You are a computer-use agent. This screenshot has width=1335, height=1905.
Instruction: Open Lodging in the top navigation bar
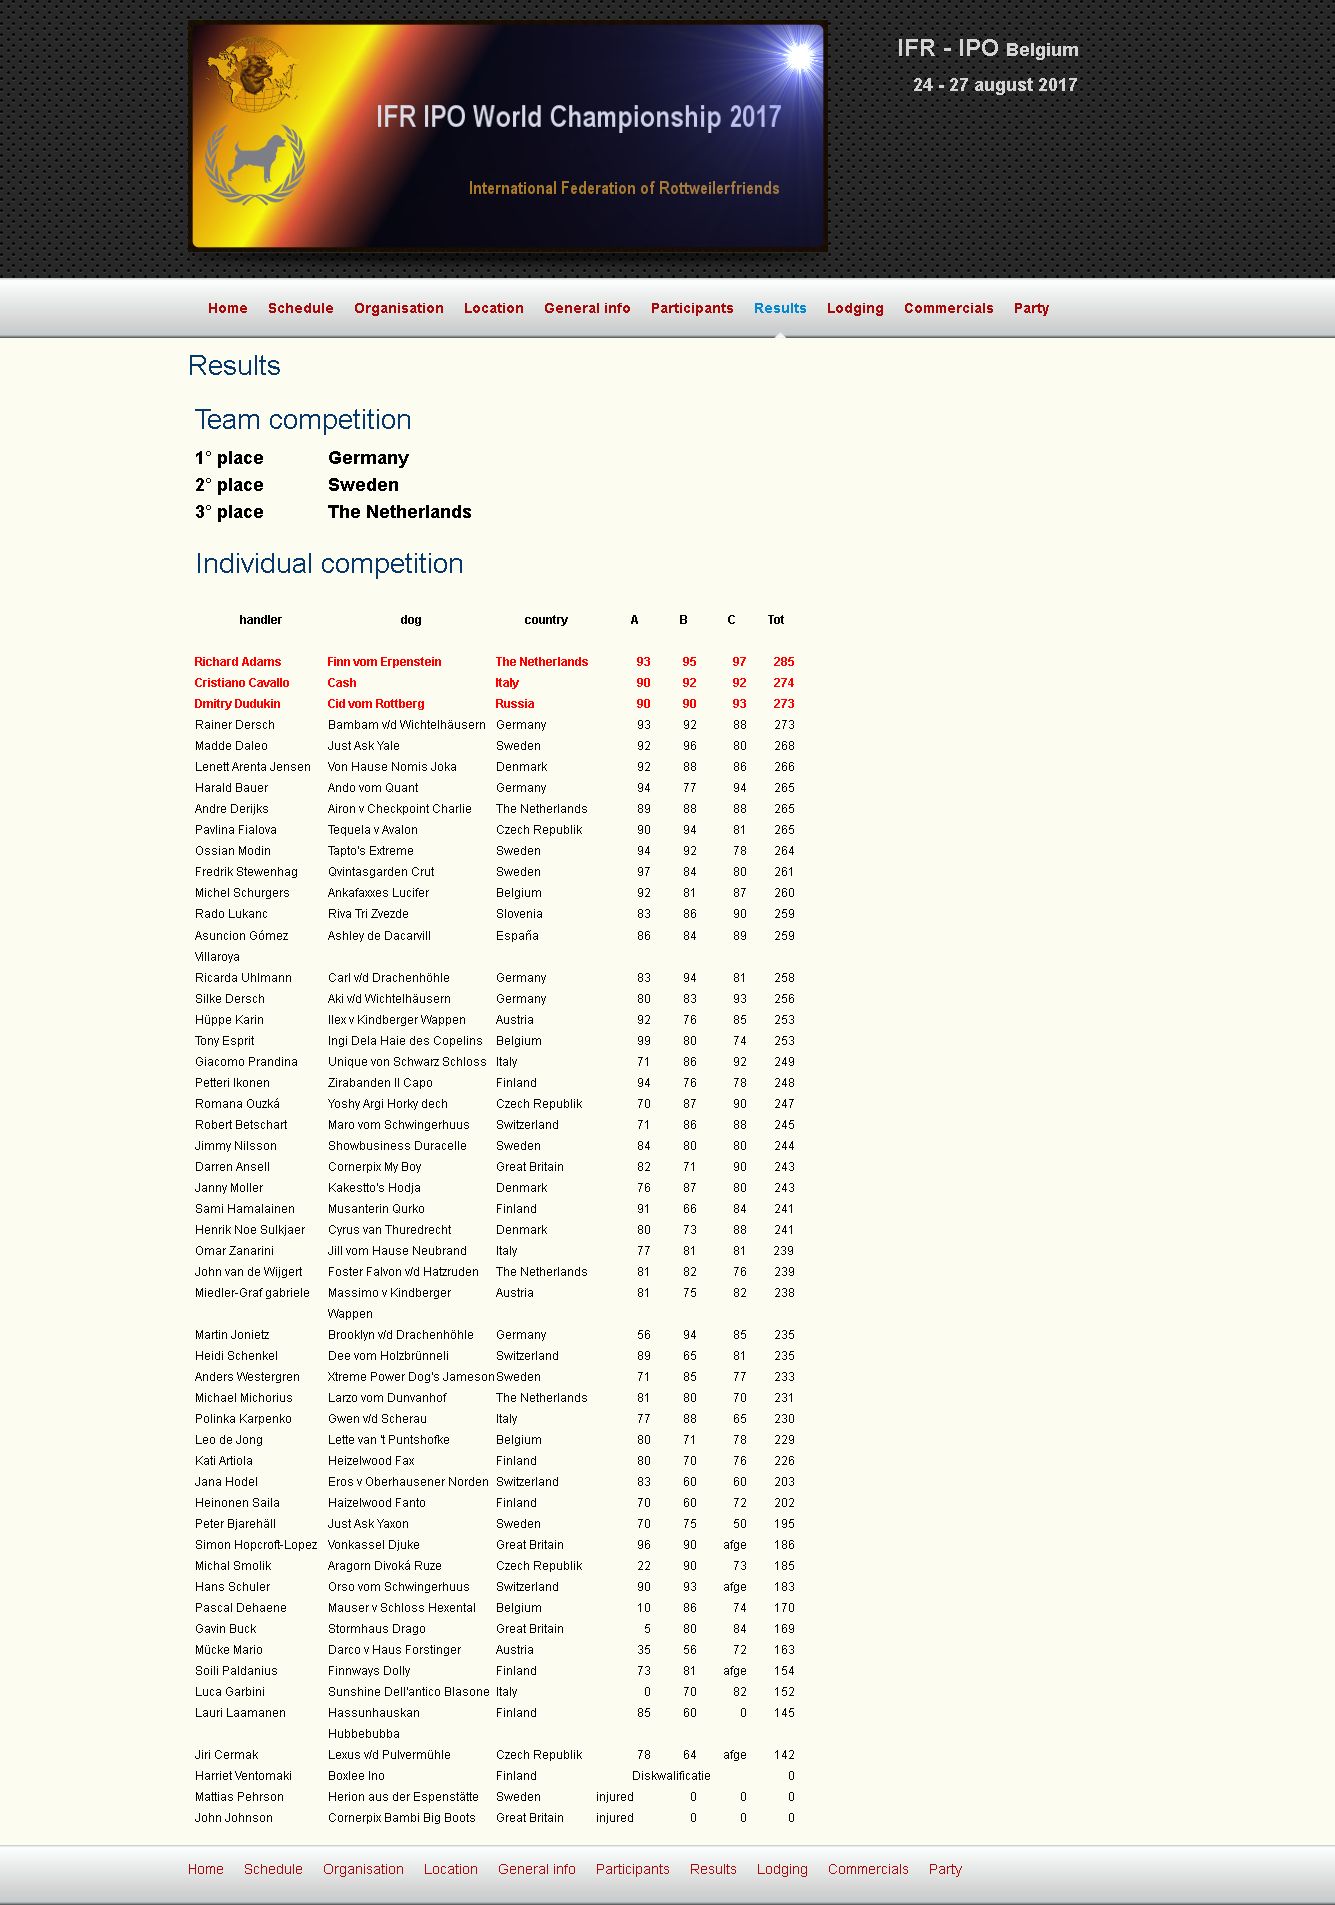coord(855,308)
